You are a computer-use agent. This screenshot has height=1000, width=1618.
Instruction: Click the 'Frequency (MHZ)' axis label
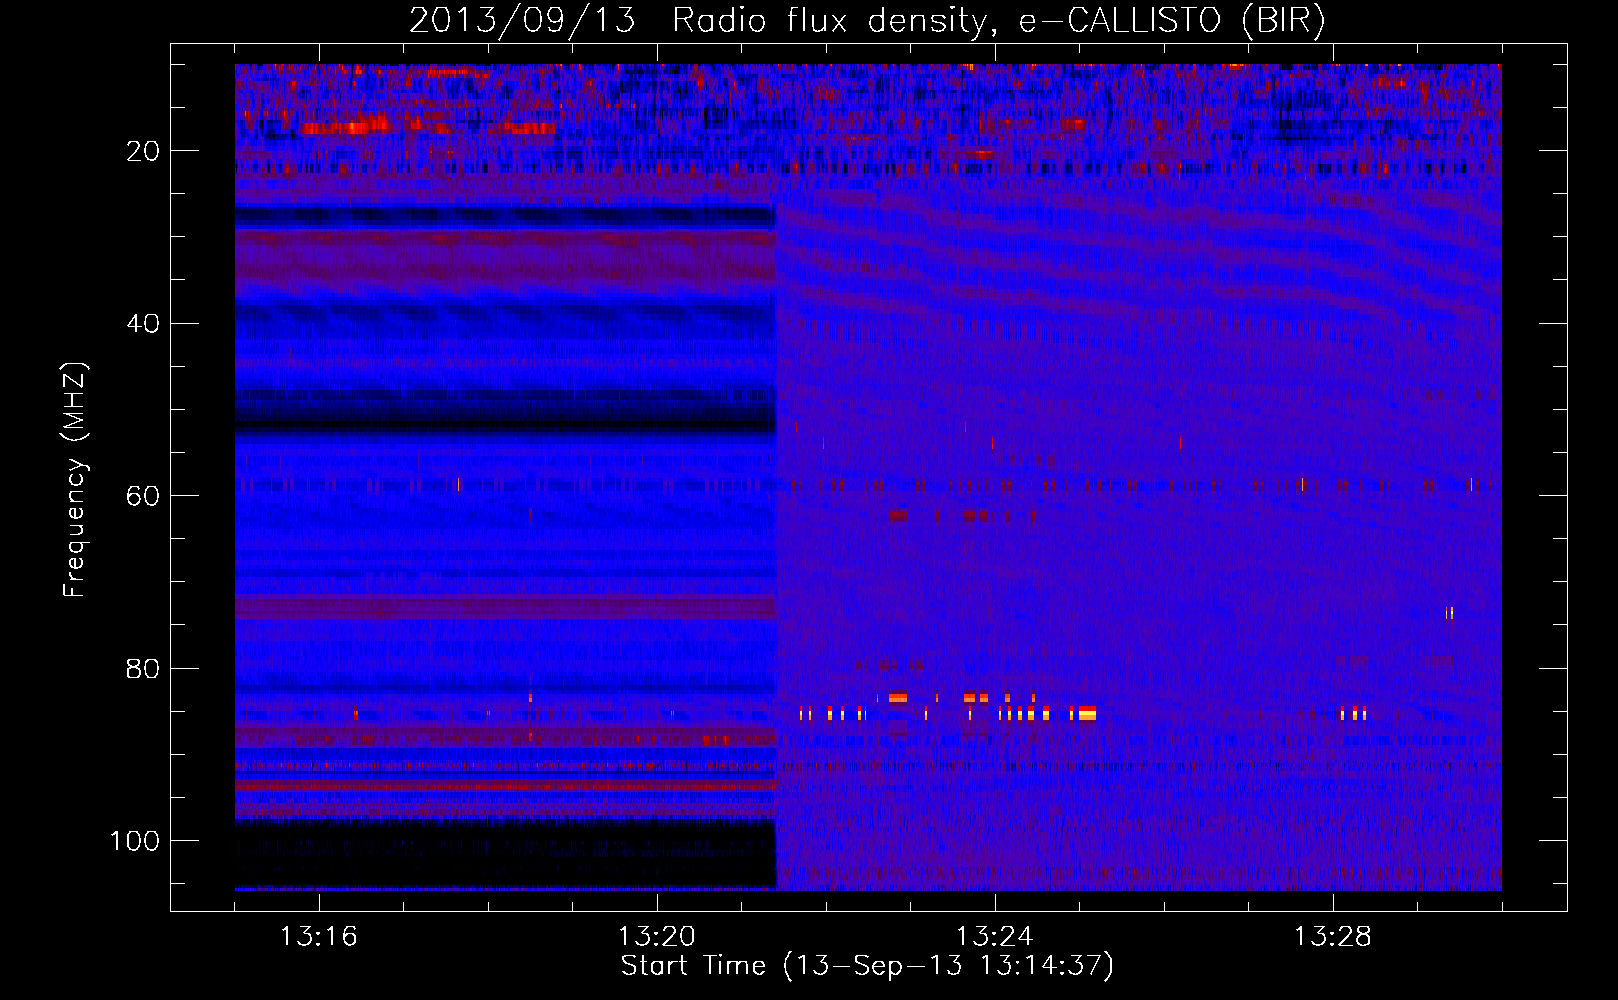pos(75,480)
